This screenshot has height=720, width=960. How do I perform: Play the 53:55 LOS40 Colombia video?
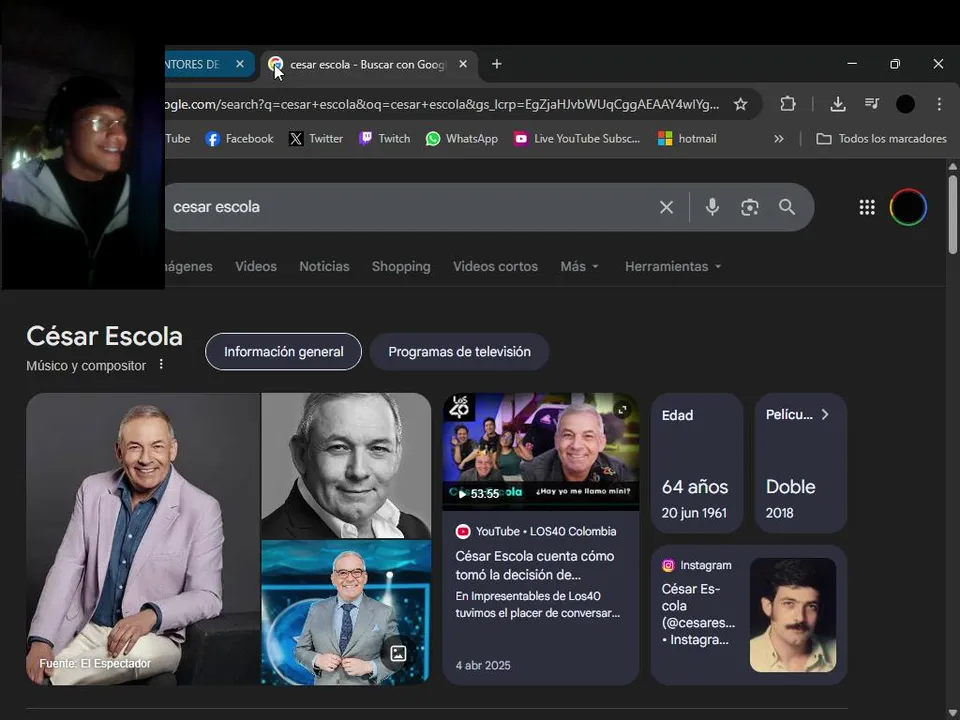click(x=541, y=451)
